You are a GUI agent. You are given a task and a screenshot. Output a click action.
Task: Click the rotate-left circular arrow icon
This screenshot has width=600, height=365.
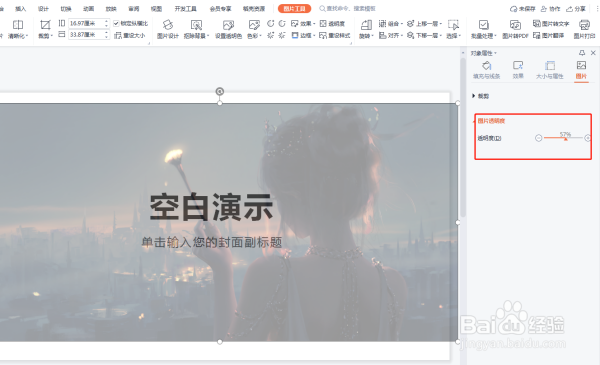pos(271,23)
